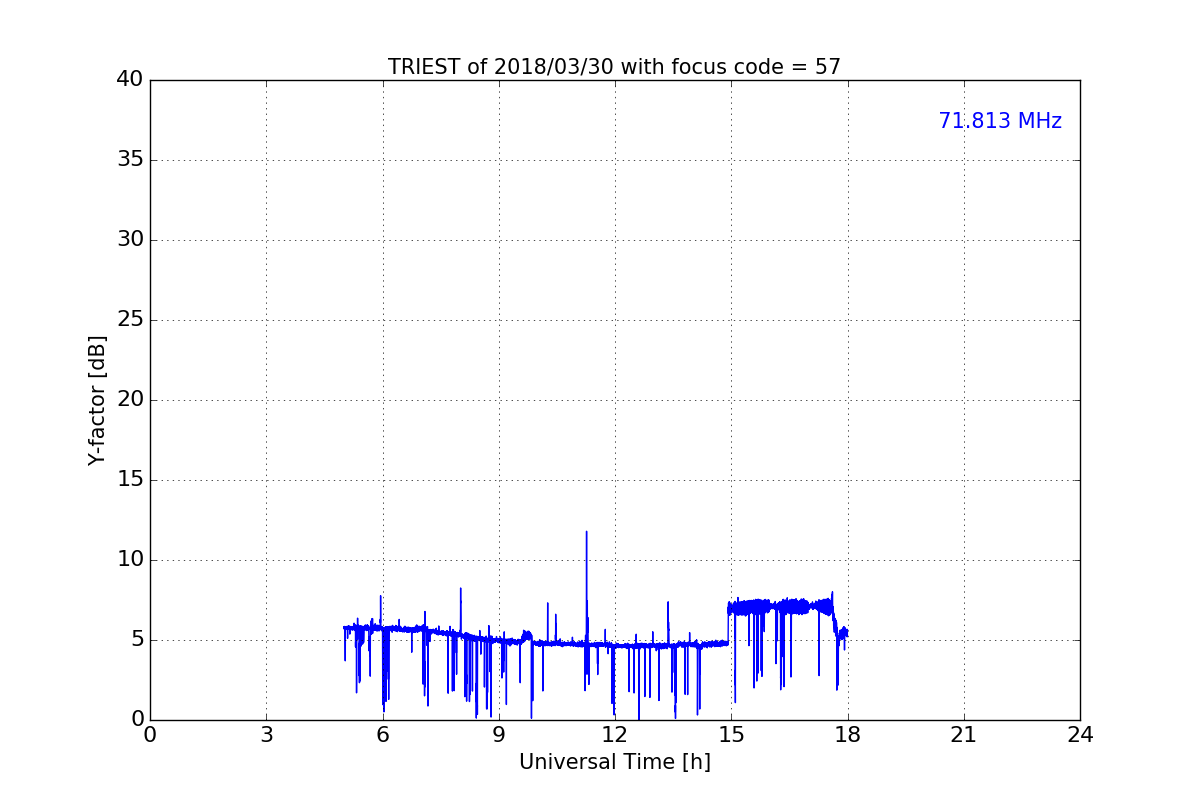Click the y-axis tick label '40'
Screen dimensions: 1200x800
pyautogui.click(x=129, y=80)
